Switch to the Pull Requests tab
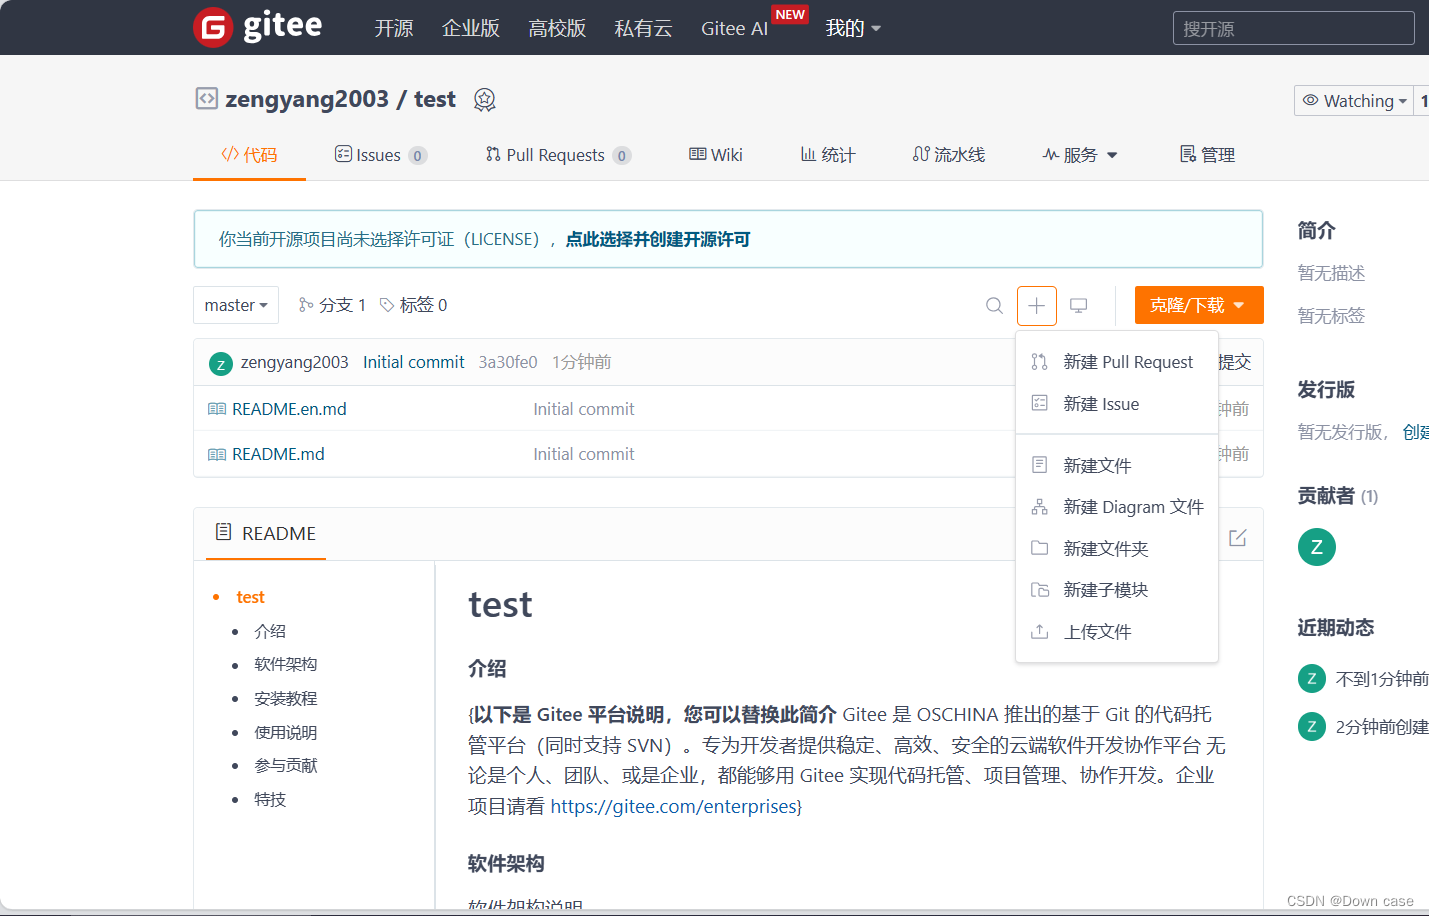Image resolution: width=1429 pixels, height=916 pixels. 558,155
